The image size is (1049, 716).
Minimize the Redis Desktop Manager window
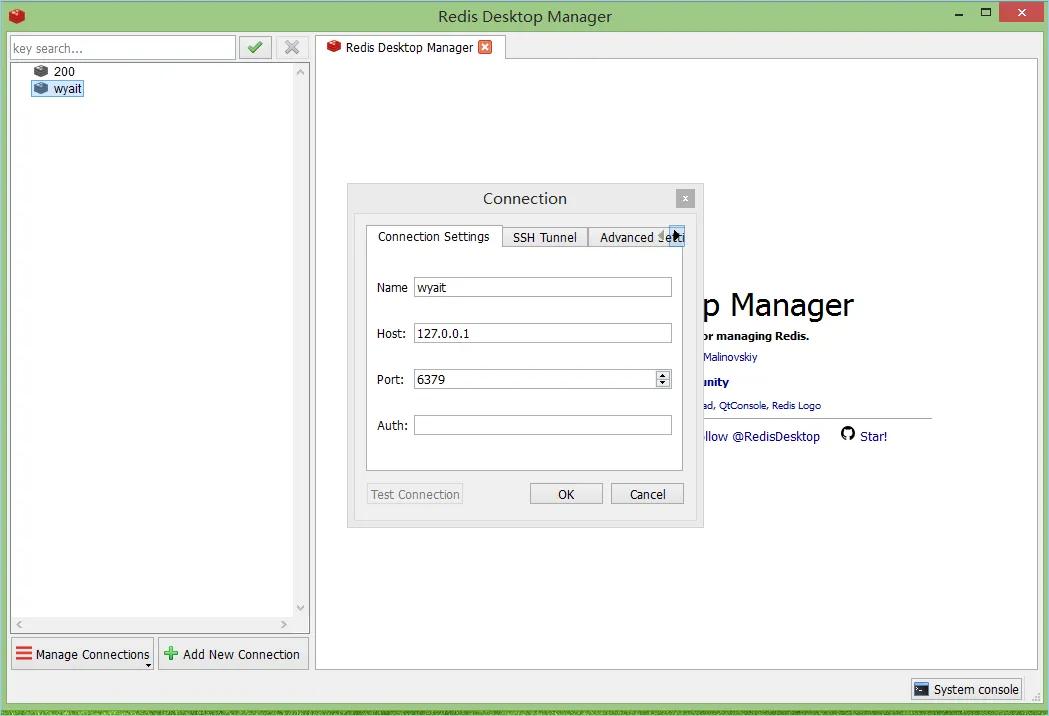click(959, 13)
